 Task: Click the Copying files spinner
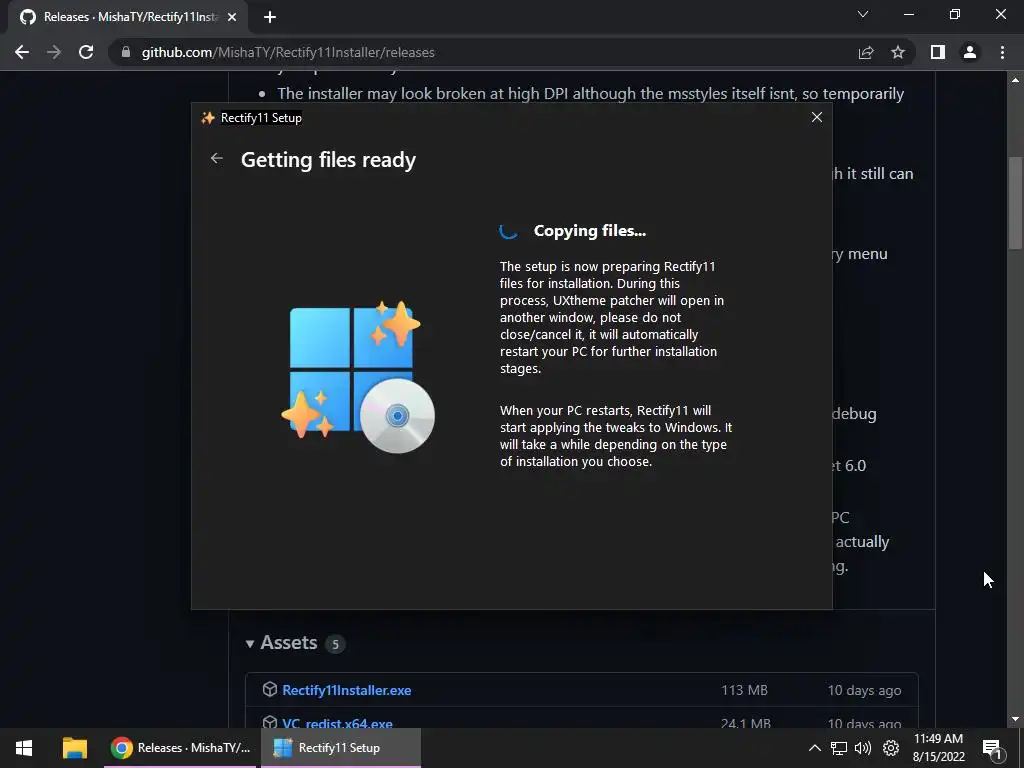(509, 231)
